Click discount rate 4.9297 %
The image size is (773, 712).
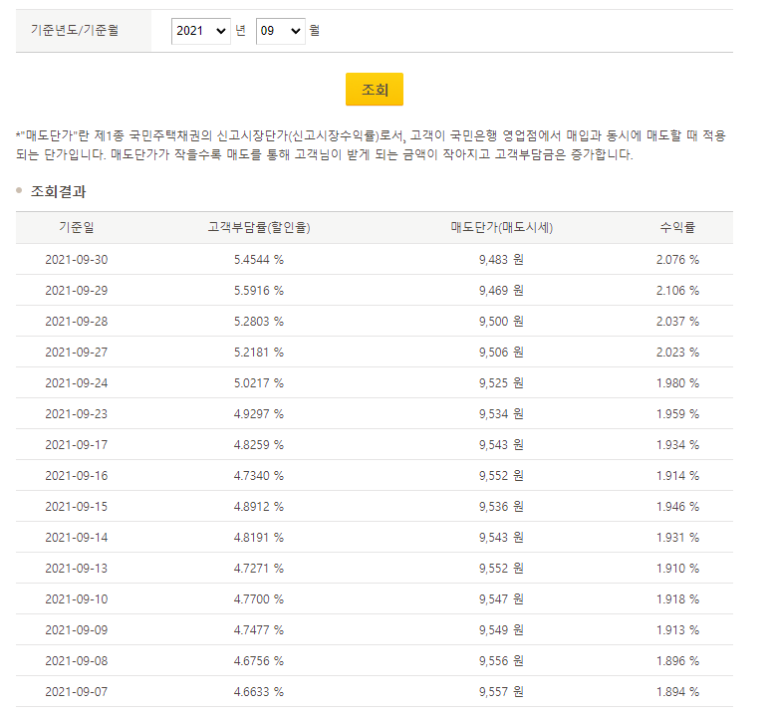[x=259, y=414]
